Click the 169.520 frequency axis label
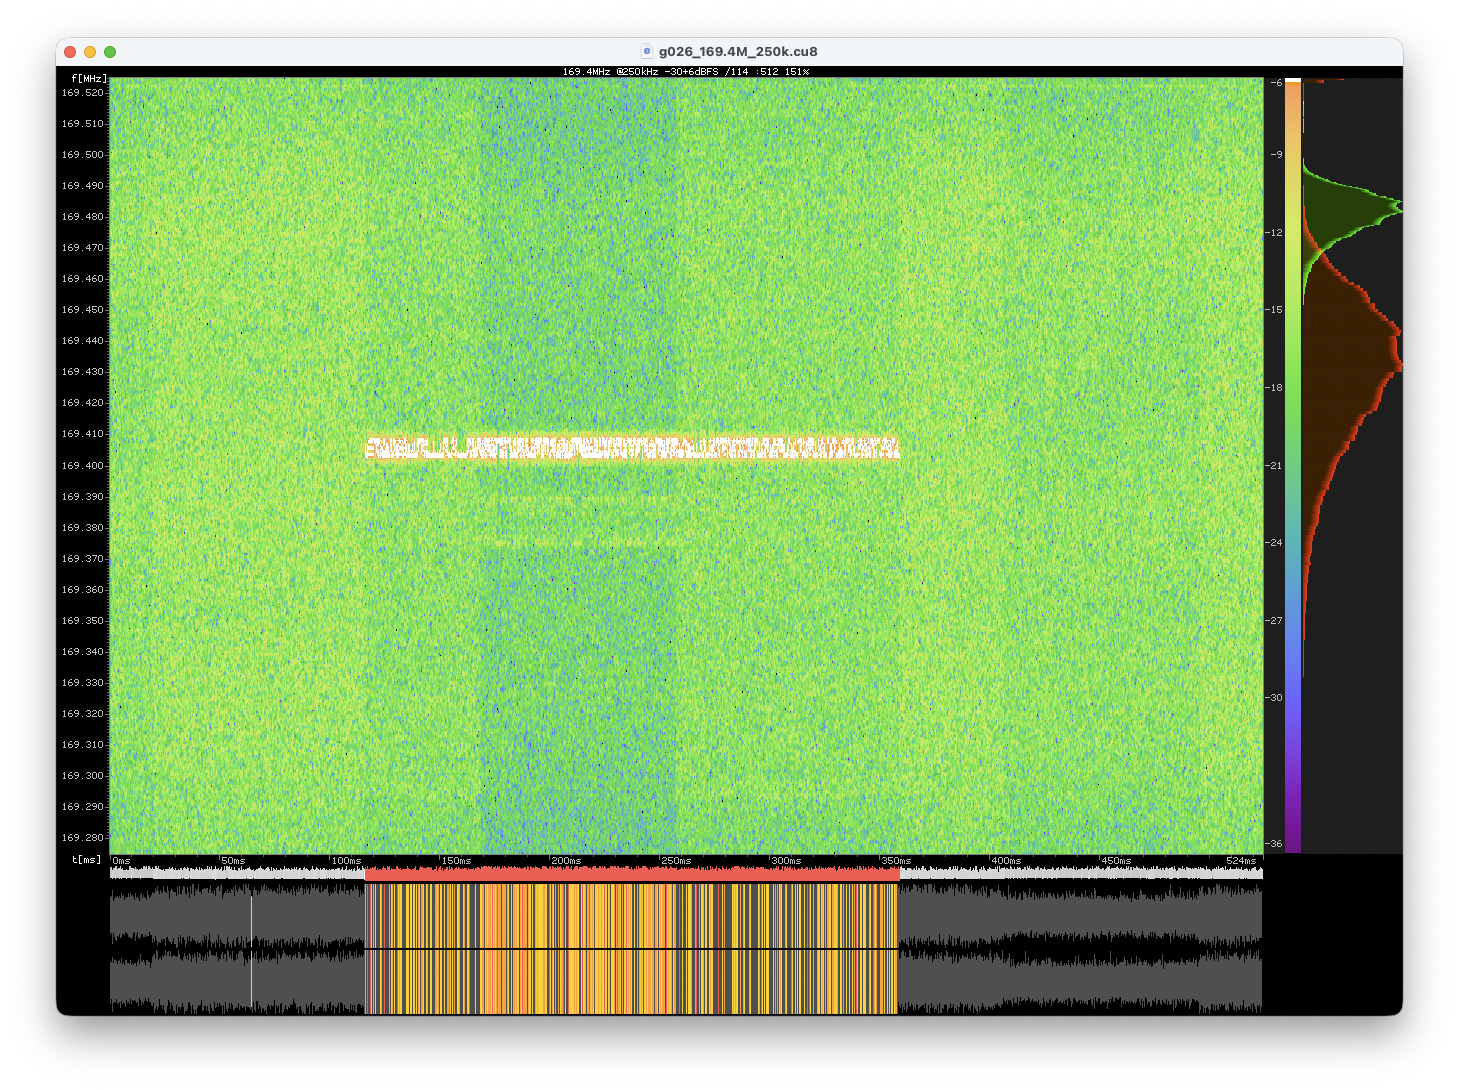The image size is (1459, 1090). [84, 91]
